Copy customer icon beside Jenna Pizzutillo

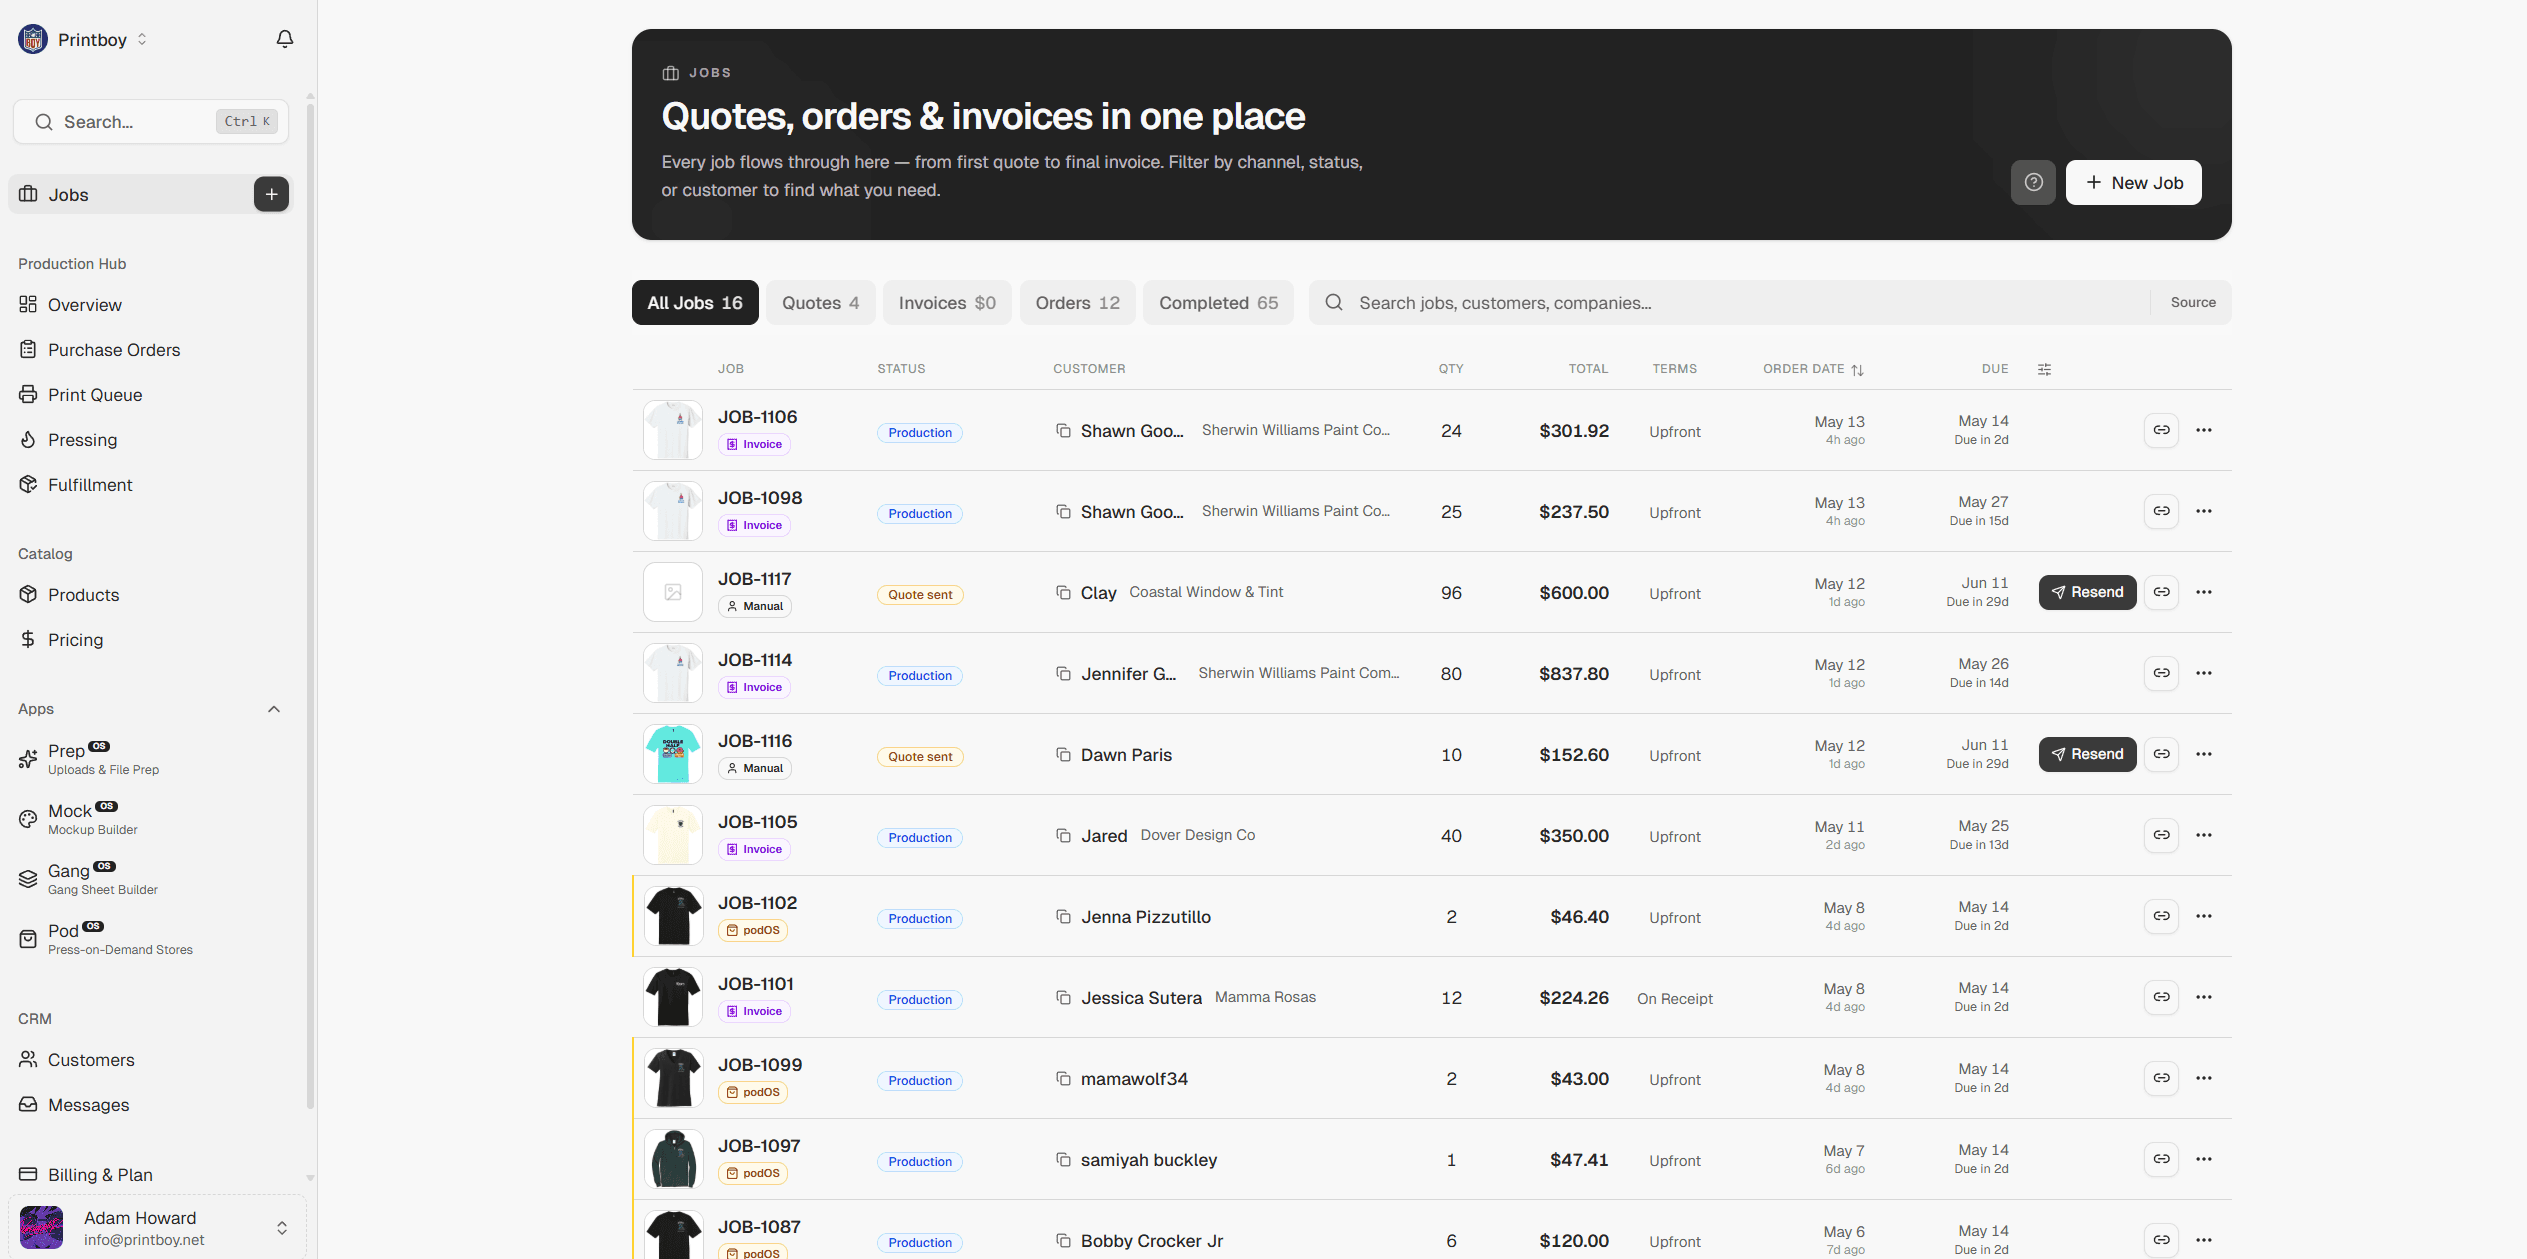tap(1063, 916)
